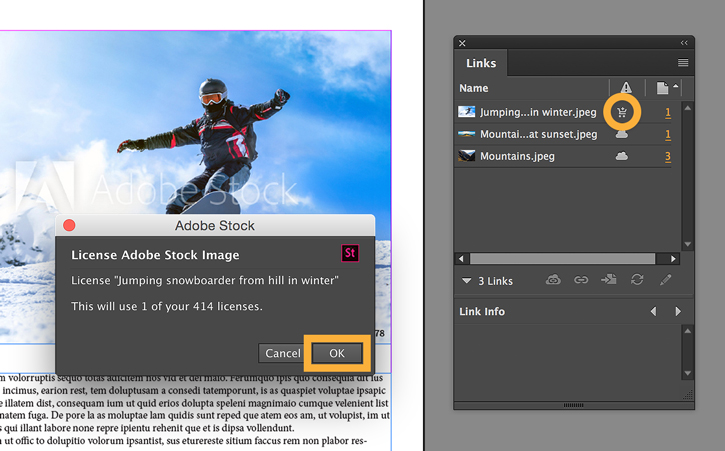This screenshot has width=725, height=451.
Task: Open the Links panel flyout menu
Action: click(683, 62)
